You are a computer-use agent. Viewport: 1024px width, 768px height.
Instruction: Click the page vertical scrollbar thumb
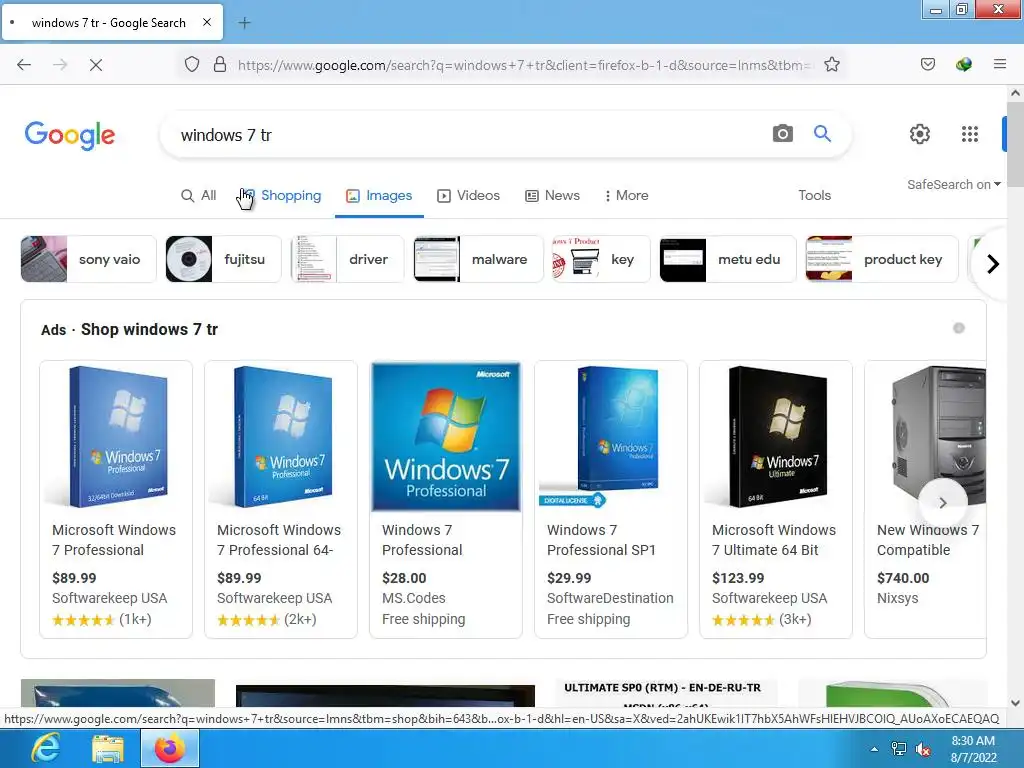pyautogui.click(x=1015, y=144)
